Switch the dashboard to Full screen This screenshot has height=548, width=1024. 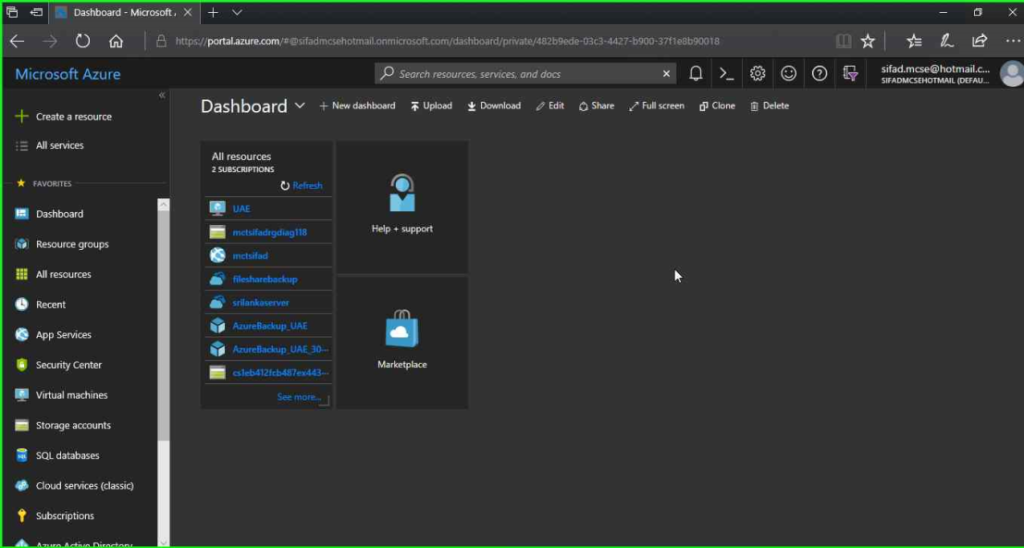656,106
